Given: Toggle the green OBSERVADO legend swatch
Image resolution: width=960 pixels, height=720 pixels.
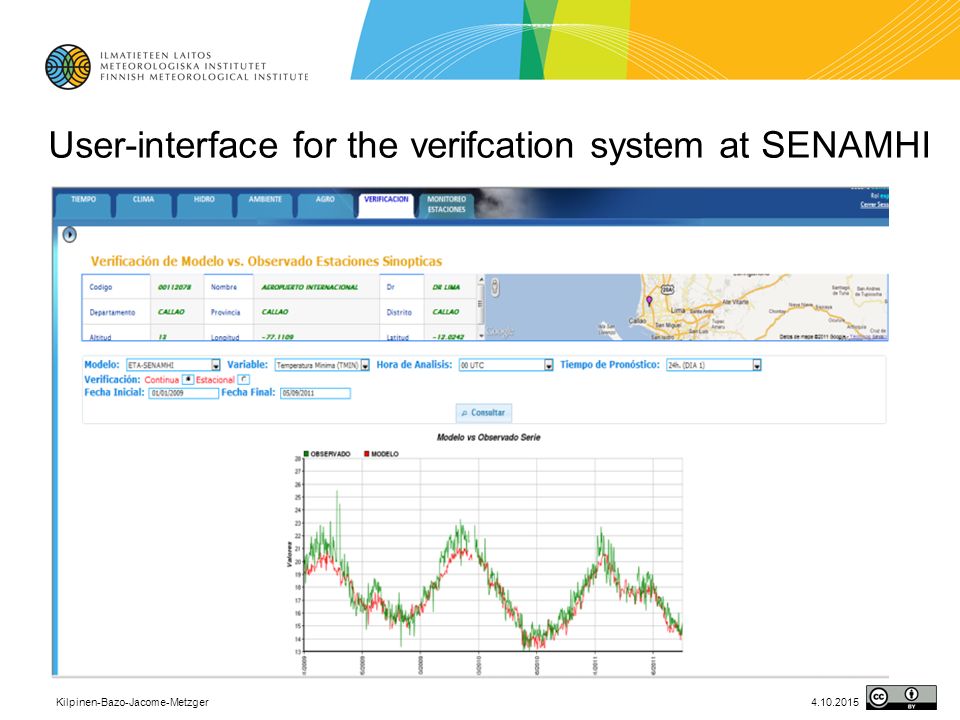Looking at the screenshot, I should [306, 454].
